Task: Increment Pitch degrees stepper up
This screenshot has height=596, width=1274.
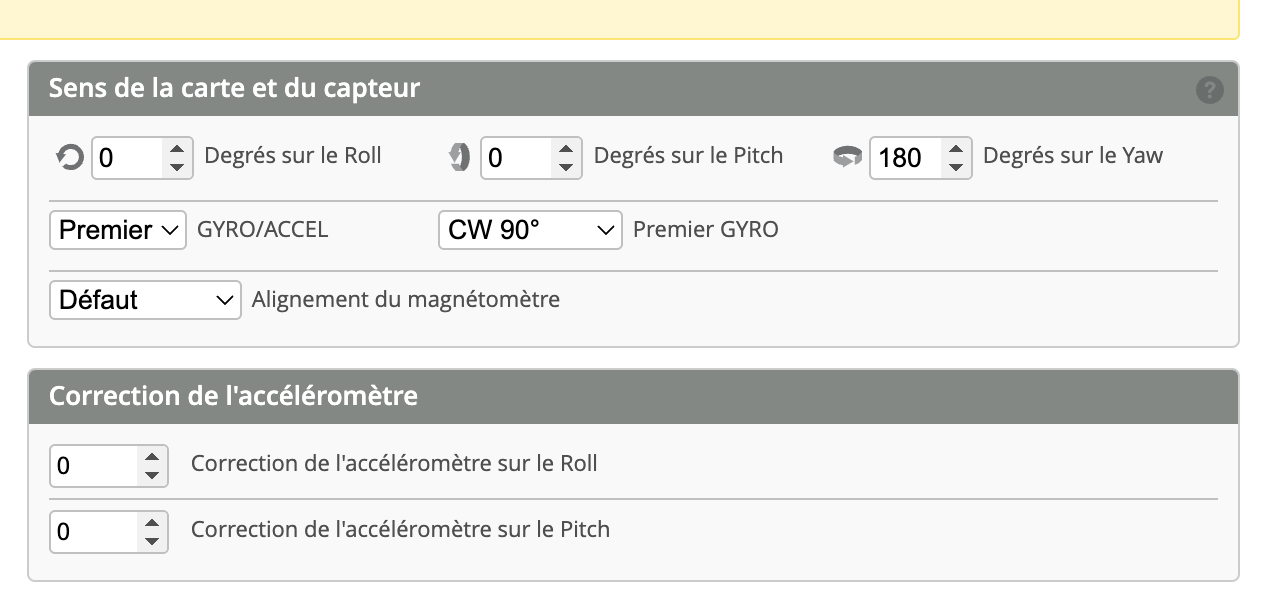Action: (566, 148)
